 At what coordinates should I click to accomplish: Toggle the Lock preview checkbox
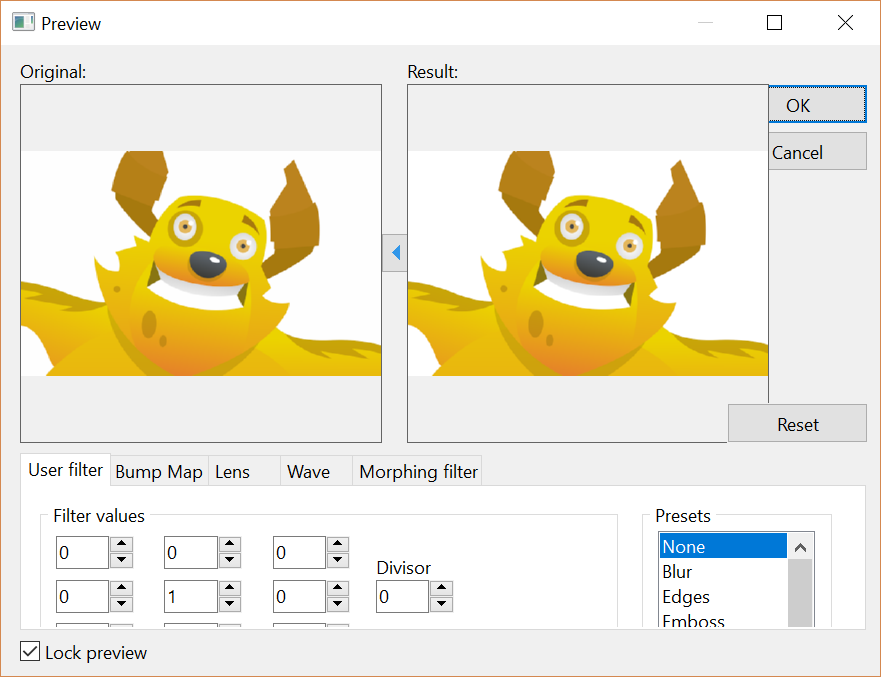[x=30, y=652]
